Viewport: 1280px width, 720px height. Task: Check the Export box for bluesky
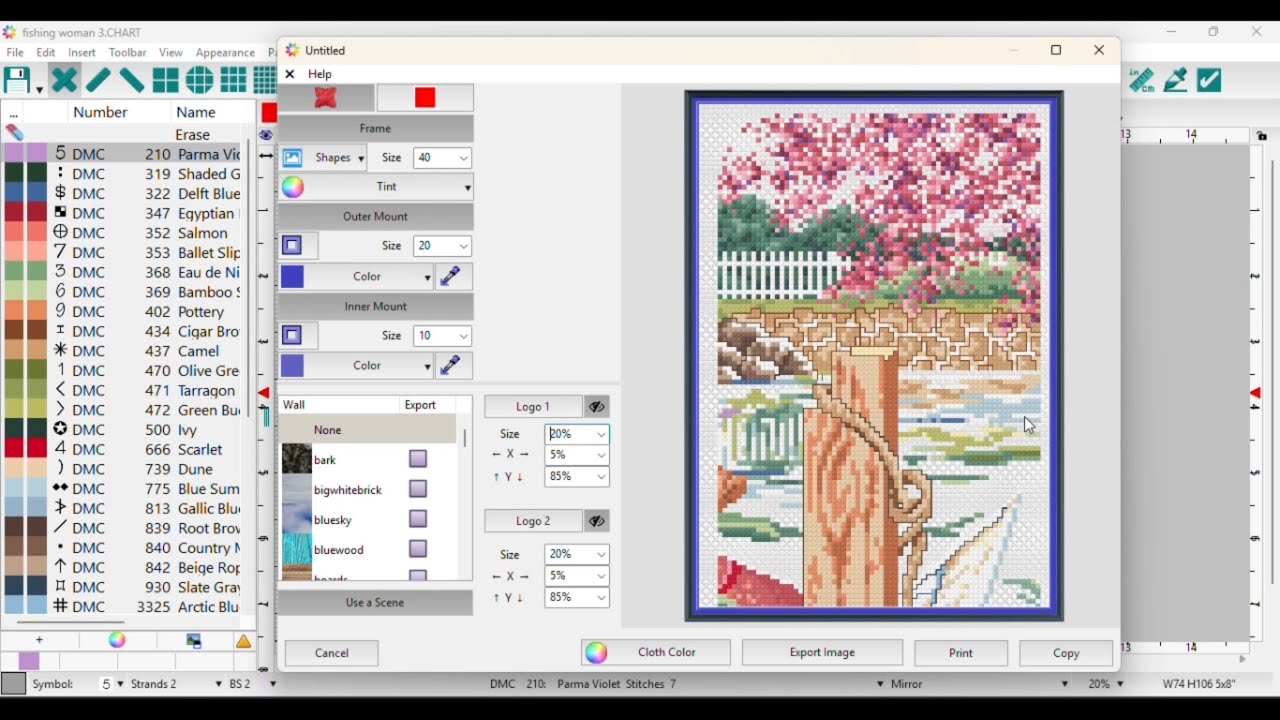click(418, 519)
